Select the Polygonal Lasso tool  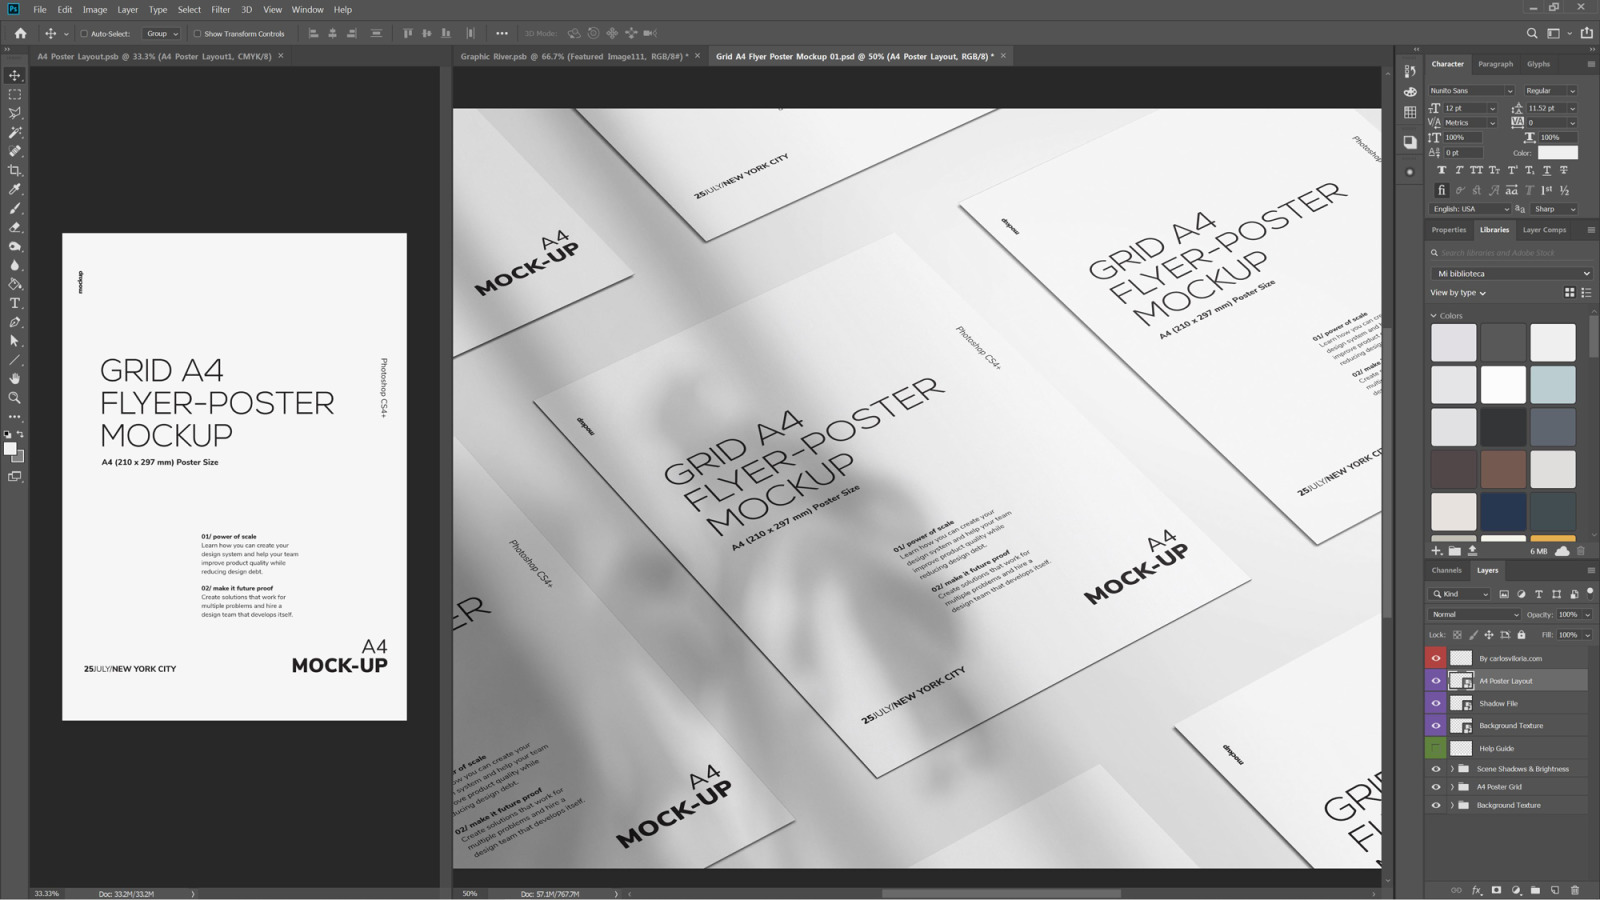point(15,113)
